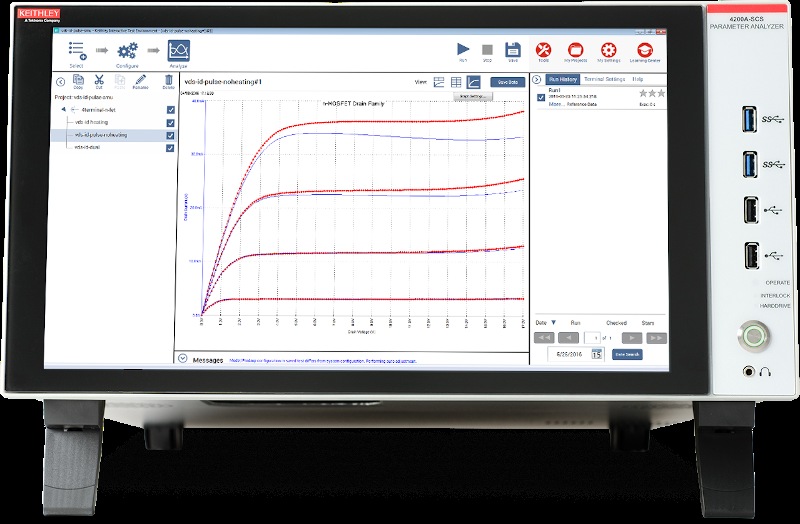Toggle the 4terminal-n-fet checkbox
This screenshot has height=524, width=800.
click(170, 109)
